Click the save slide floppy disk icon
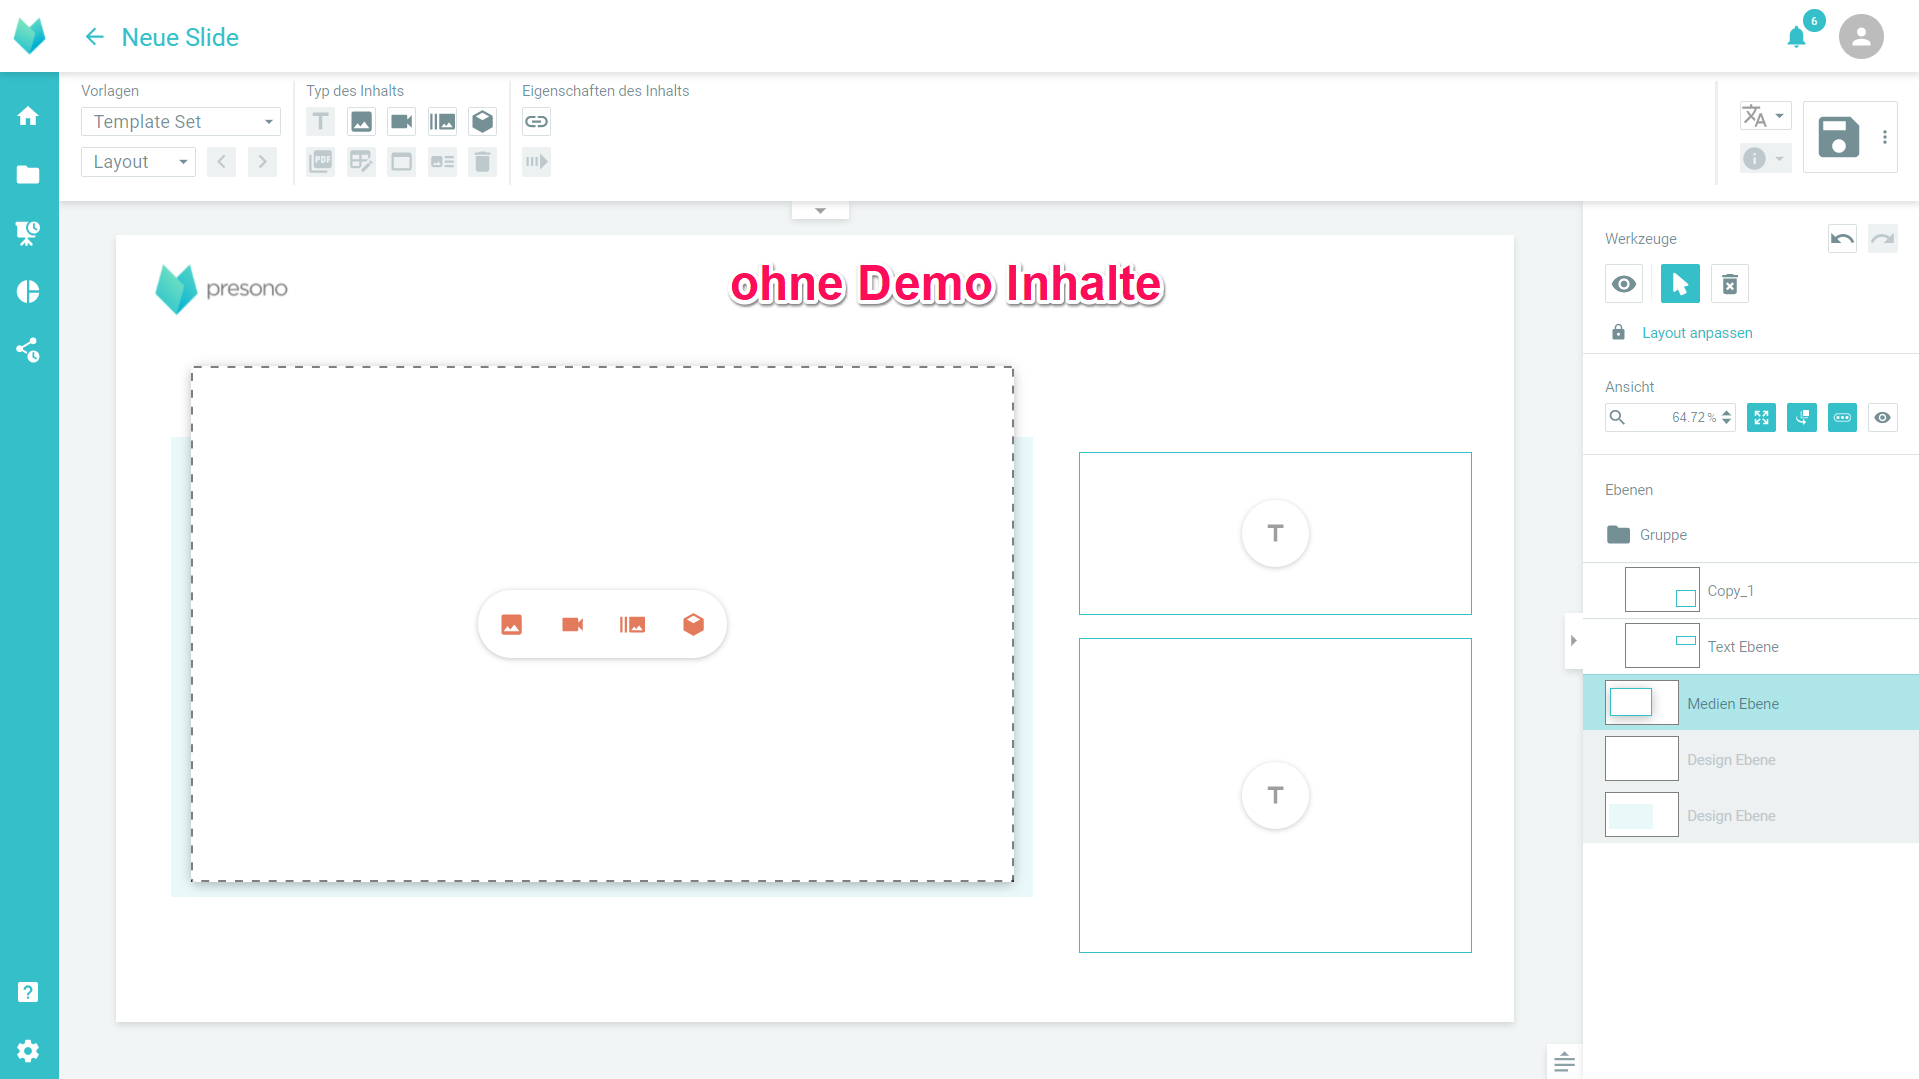 pyautogui.click(x=1838, y=137)
